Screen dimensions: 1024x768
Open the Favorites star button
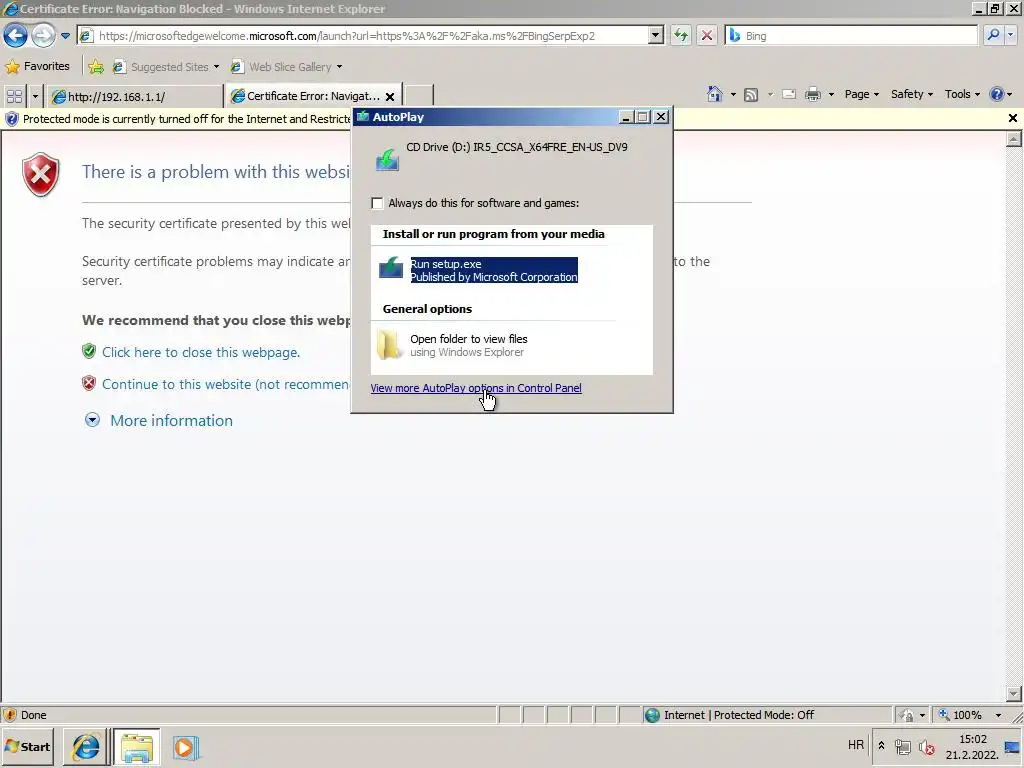[x=38, y=67]
